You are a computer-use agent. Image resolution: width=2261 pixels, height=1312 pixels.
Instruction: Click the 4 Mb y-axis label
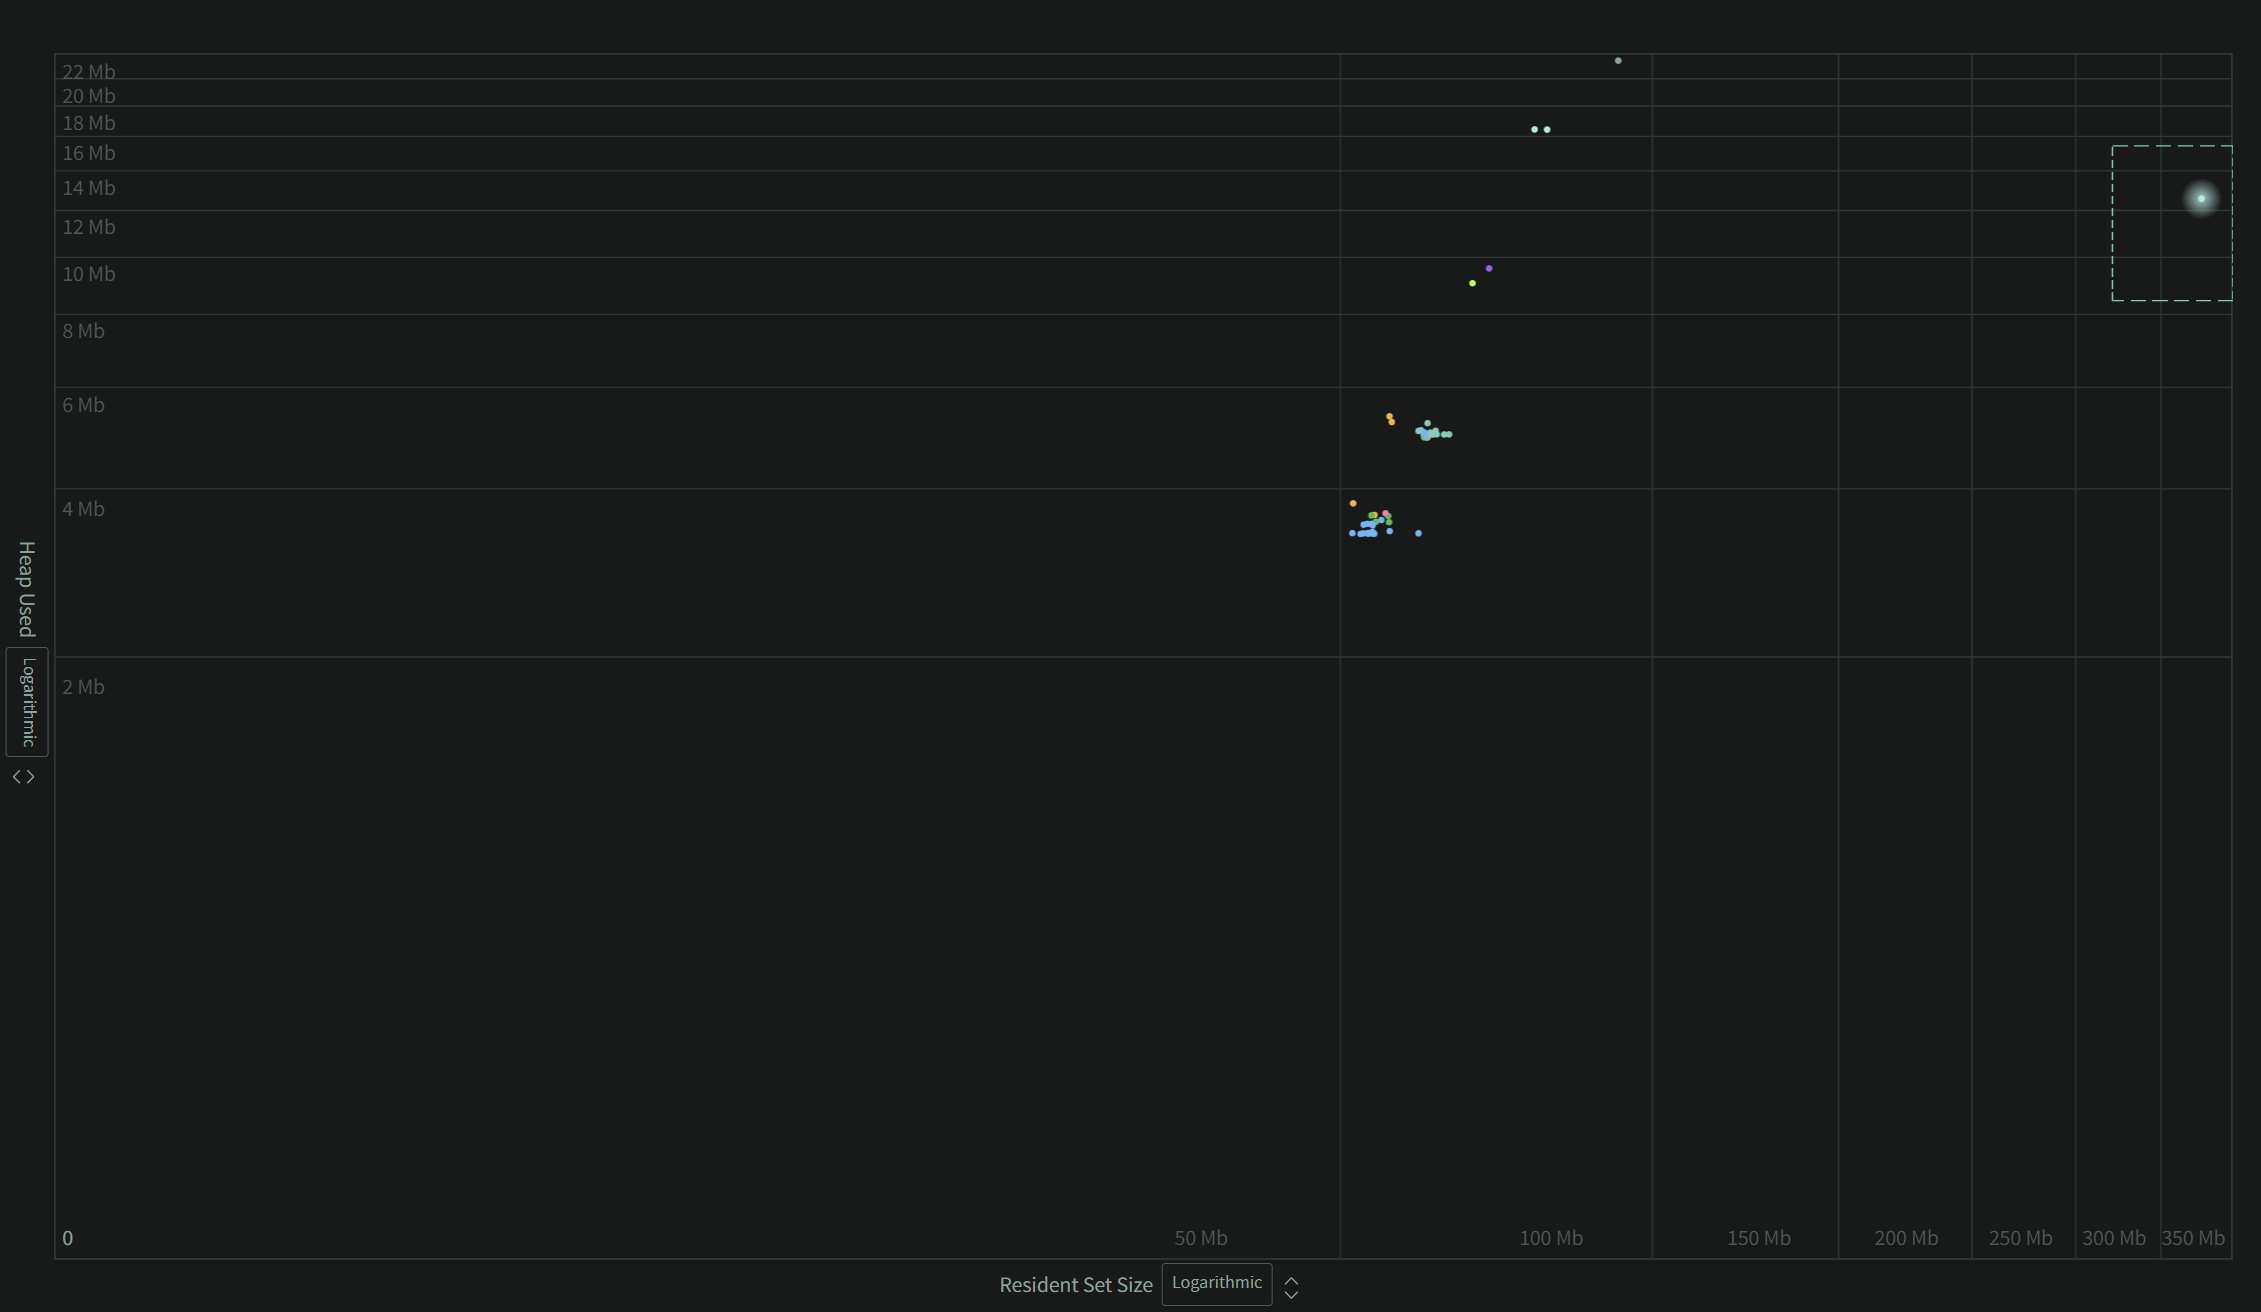83,509
